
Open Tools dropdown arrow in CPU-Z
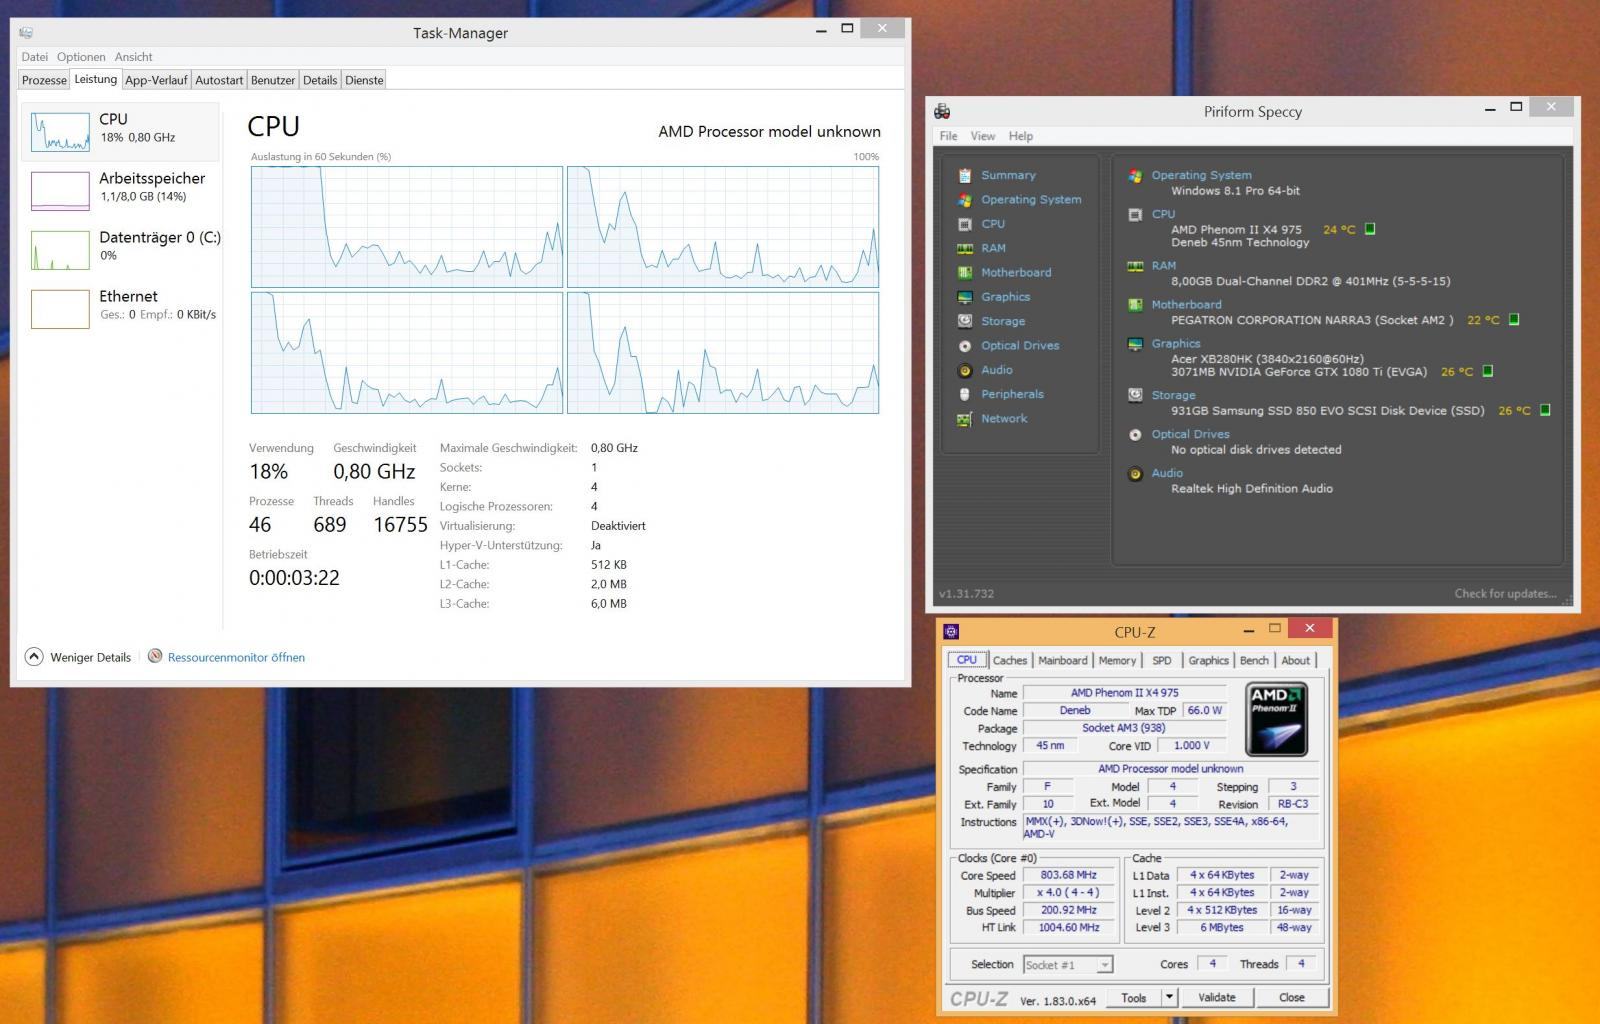pyautogui.click(x=1168, y=997)
